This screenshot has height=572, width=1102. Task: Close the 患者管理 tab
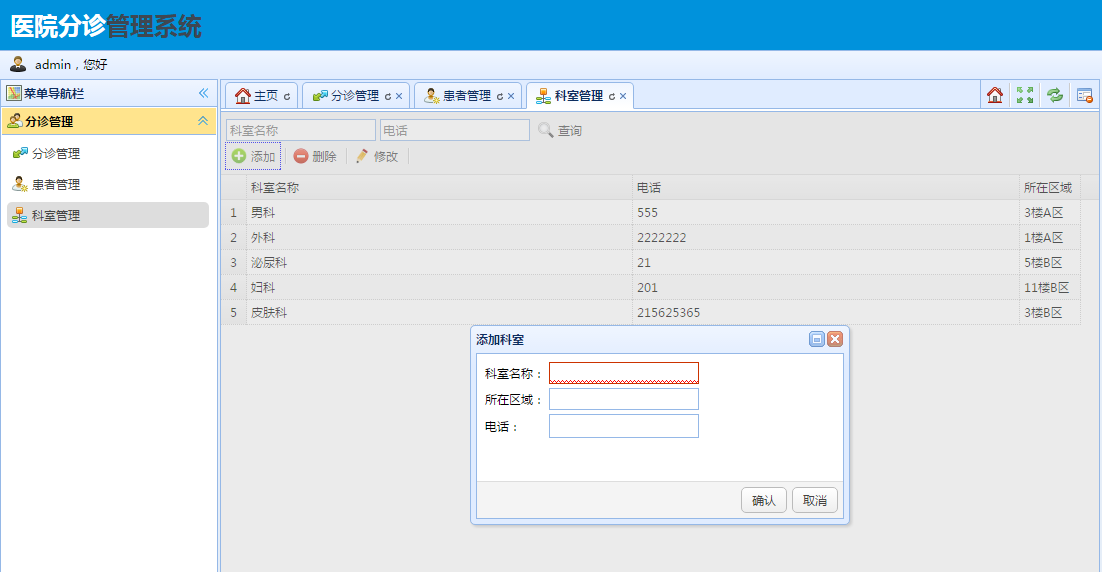[511, 96]
